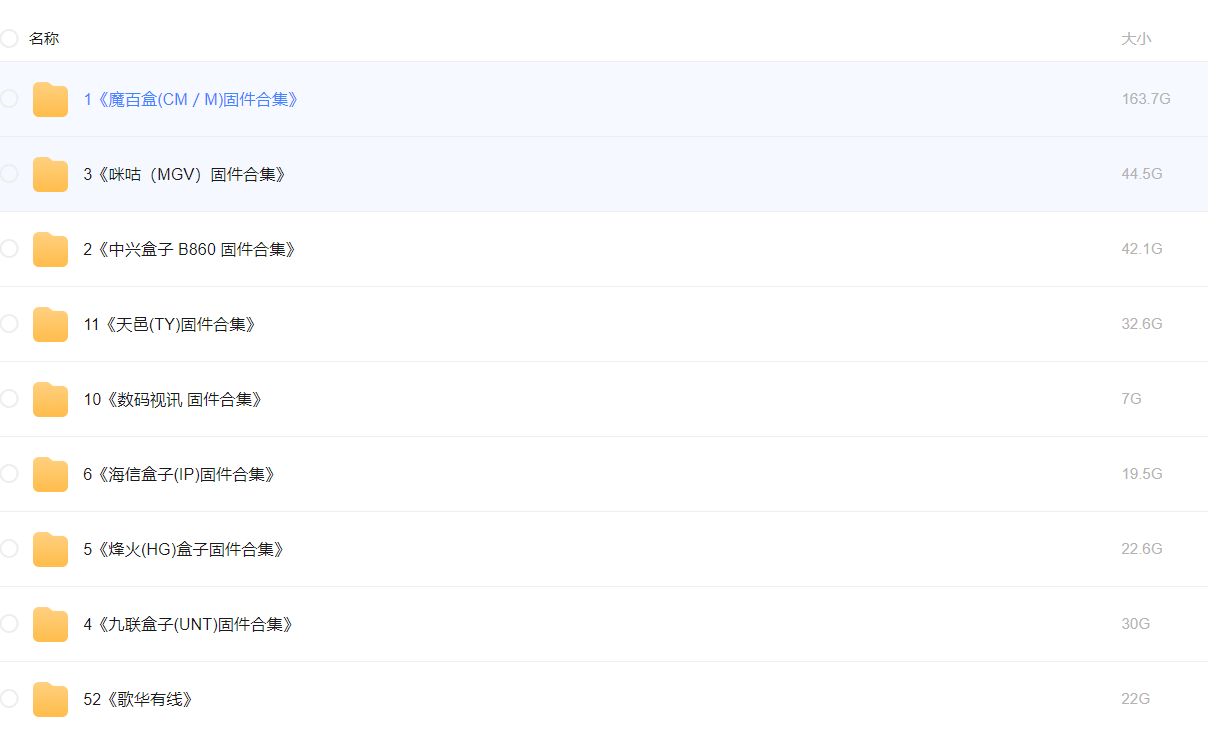
Task: Open folder icon for 歌华有线
Action: (x=50, y=699)
